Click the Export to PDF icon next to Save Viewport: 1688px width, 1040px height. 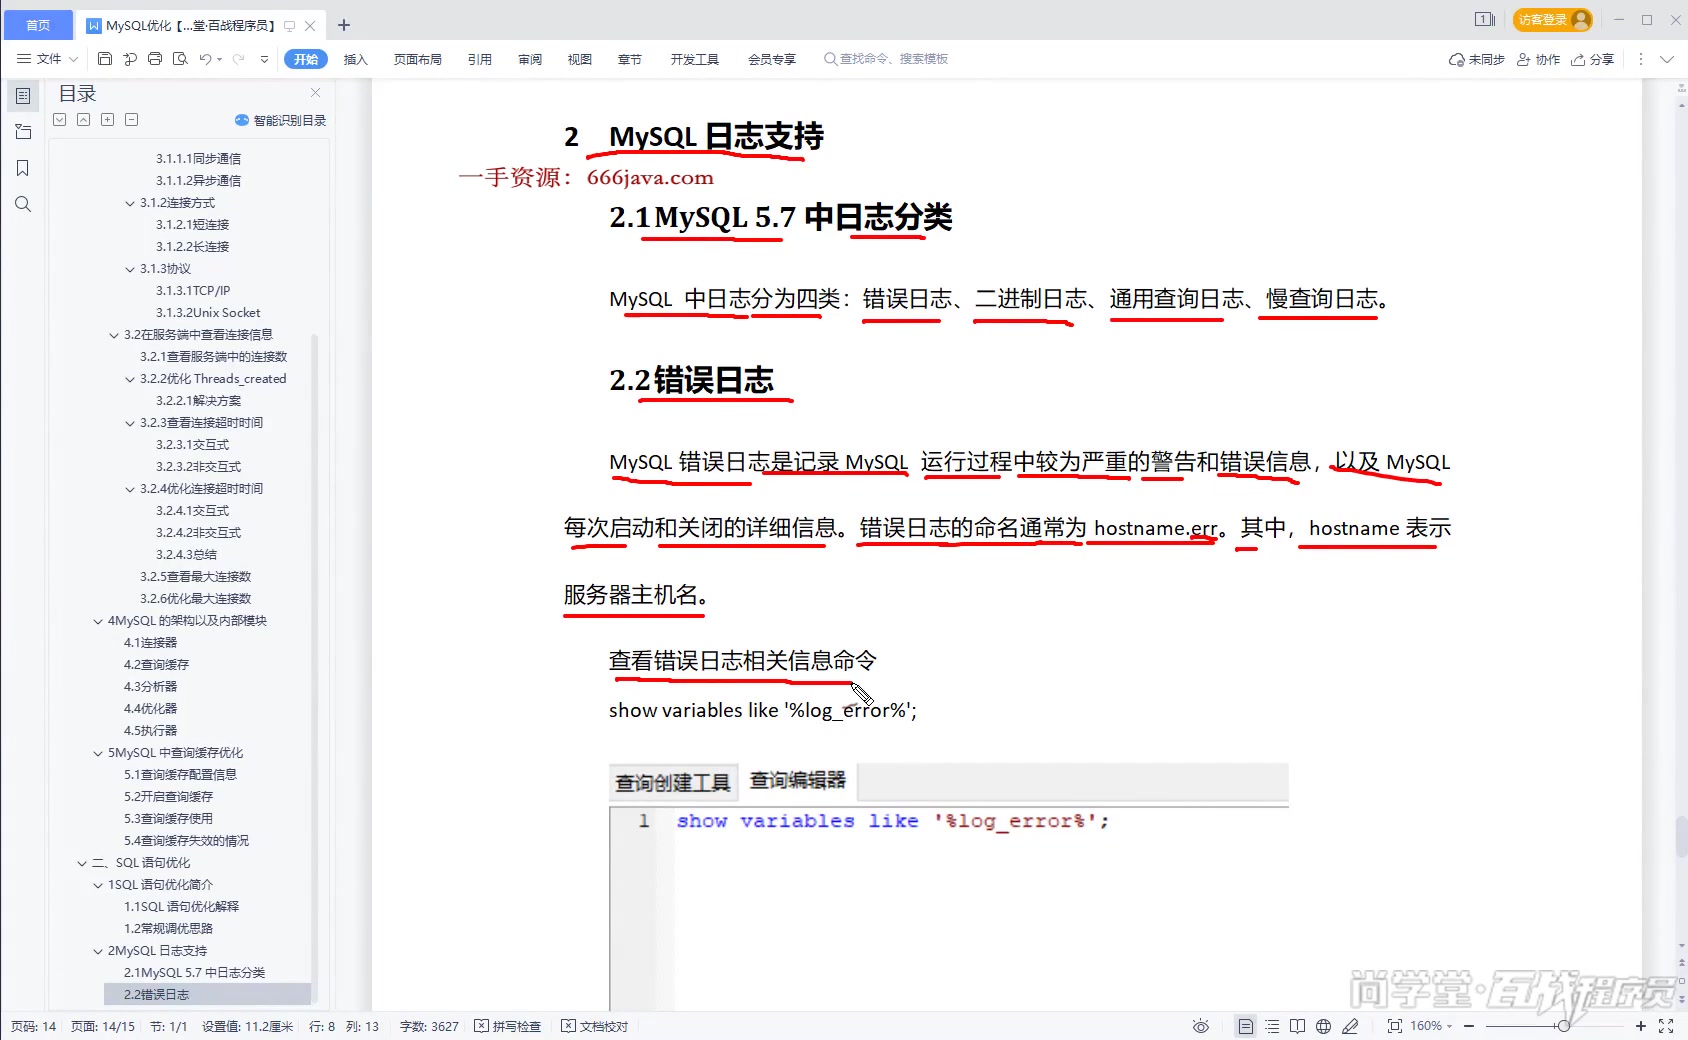[130, 59]
